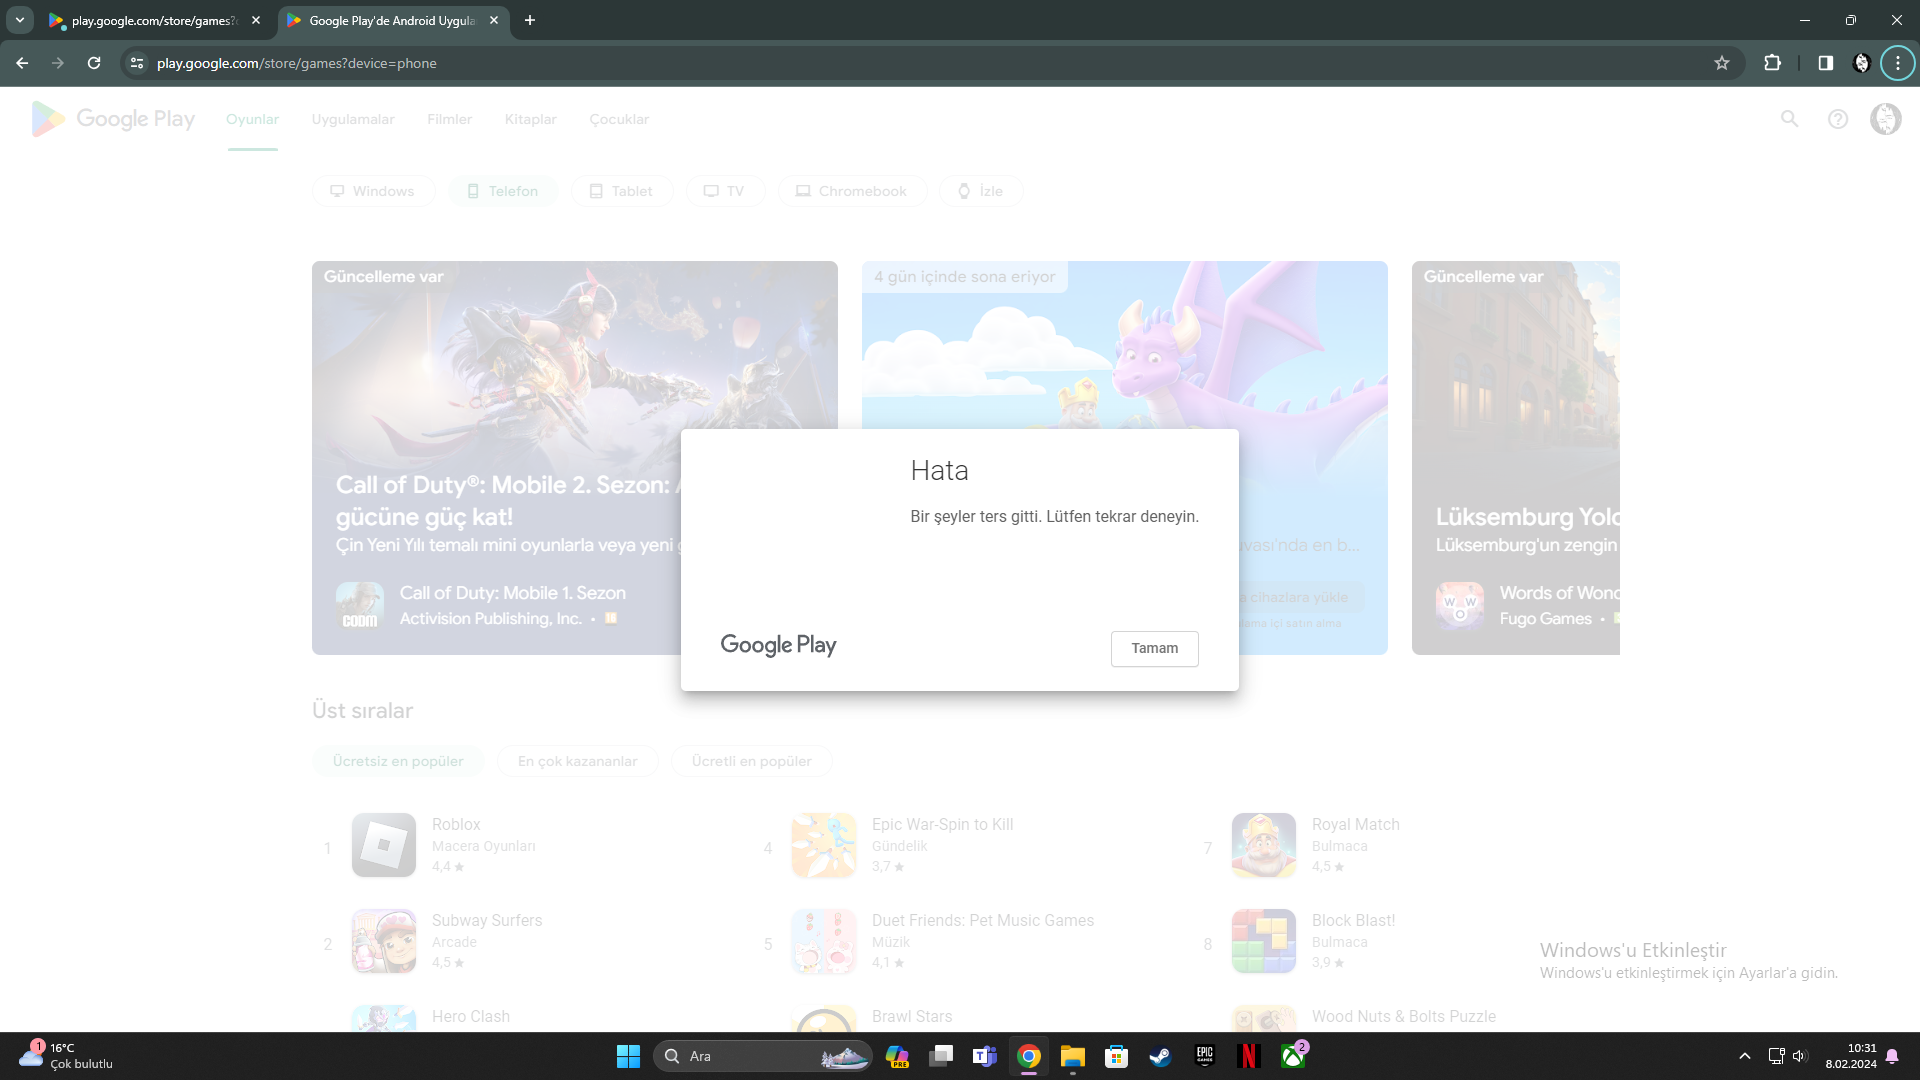Reload the page
Image resolution: width=1920 pixels, height=1080 pixels.
click(94, 63)
